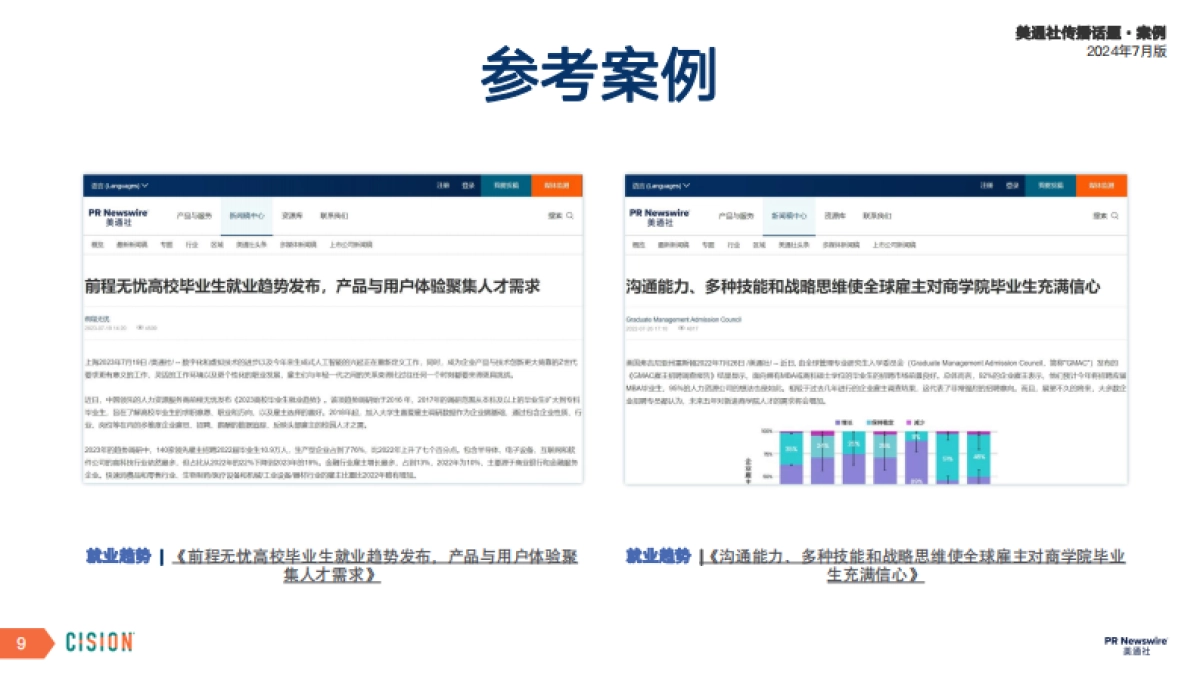
Task: Expand the language chevron arrow on the left page
Action: 144,186
